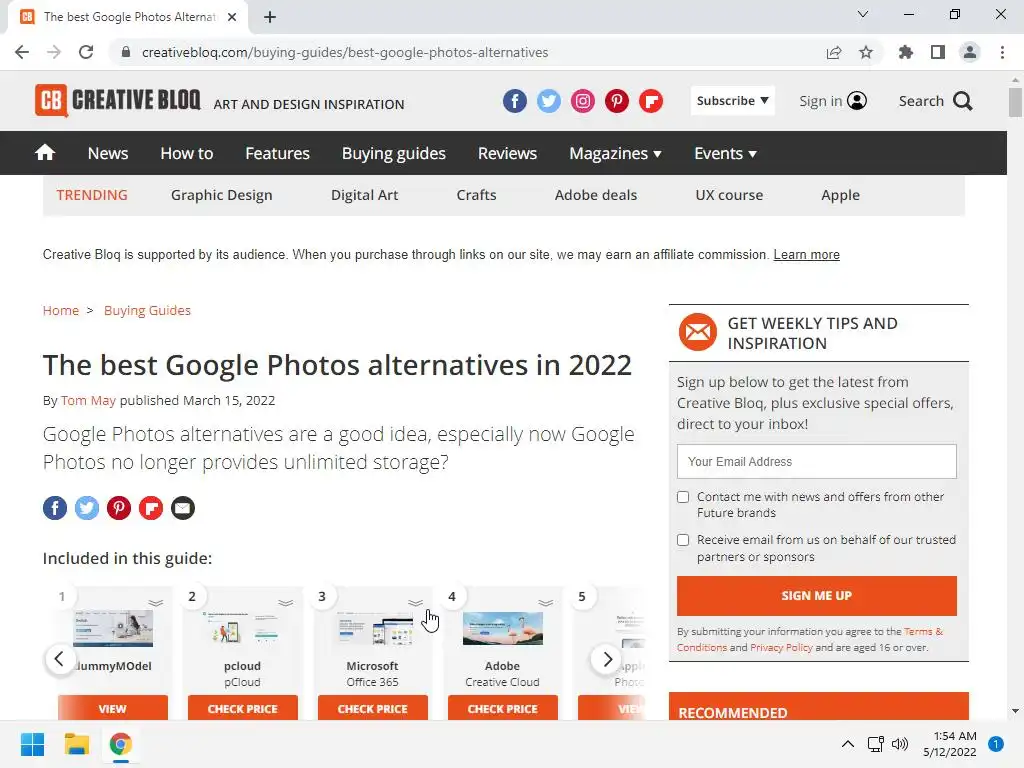Click the Adobe Creative Cloud thumbnail
Image resolution: width=1024 pixels, height=768 pixels.
pyautogui.click(x=502, y=628)
